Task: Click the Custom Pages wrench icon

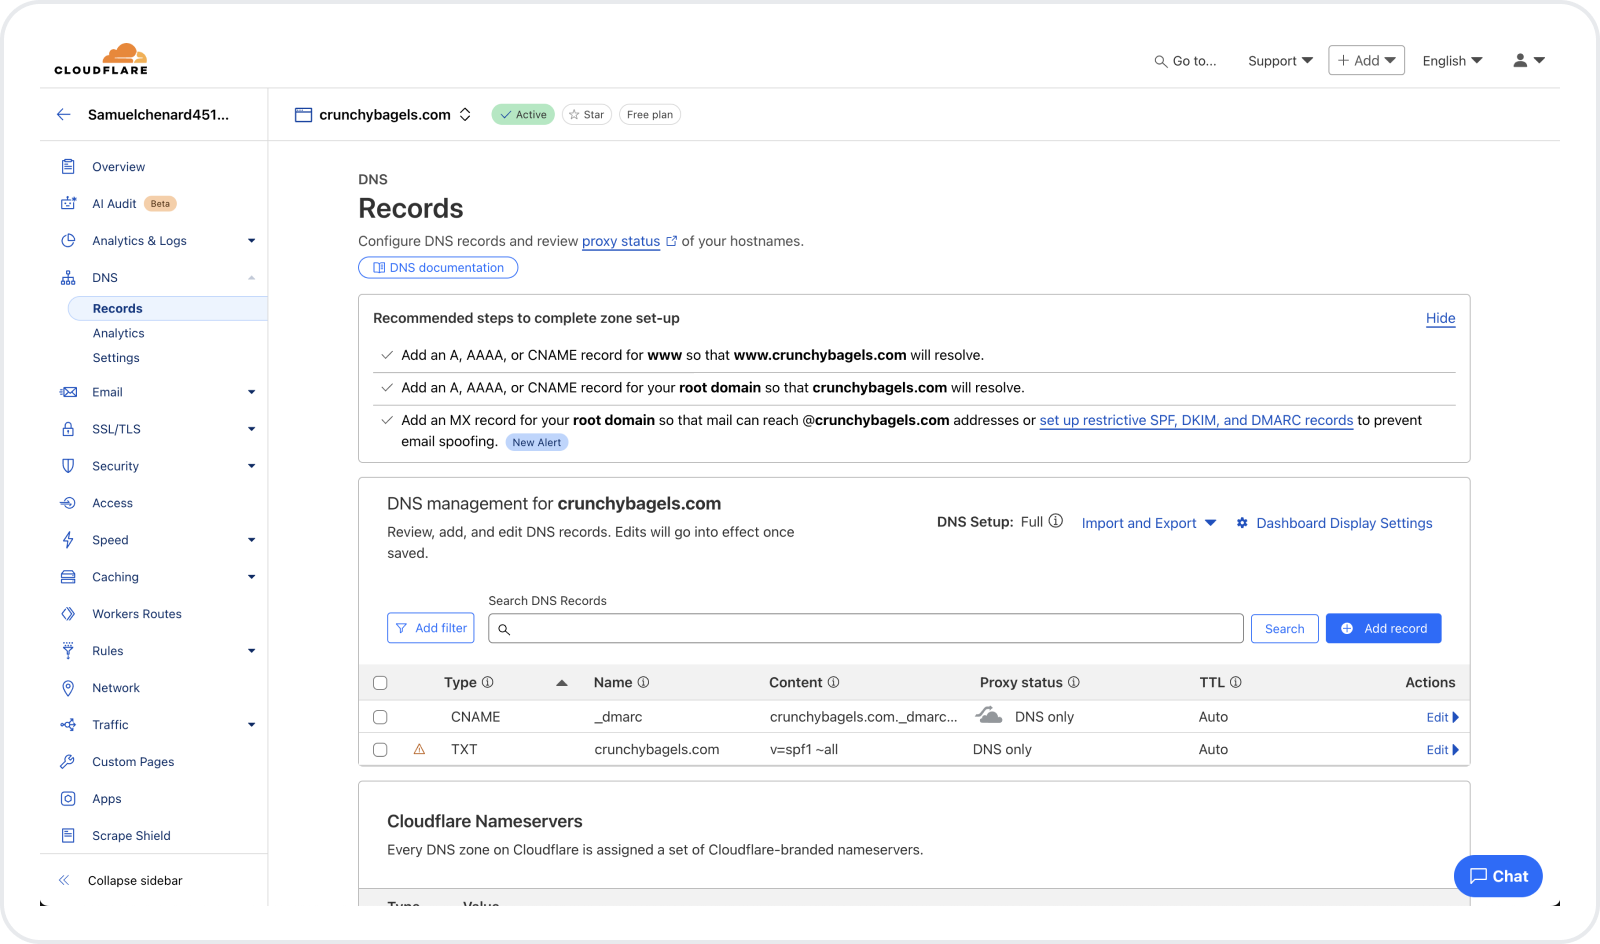Action: tap(68, 762)
